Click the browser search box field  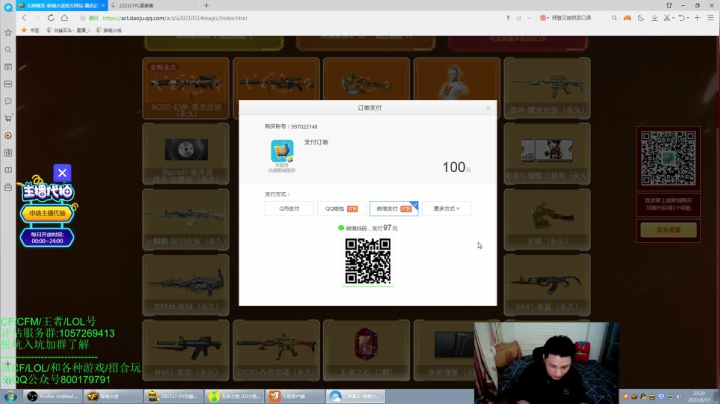581,18
